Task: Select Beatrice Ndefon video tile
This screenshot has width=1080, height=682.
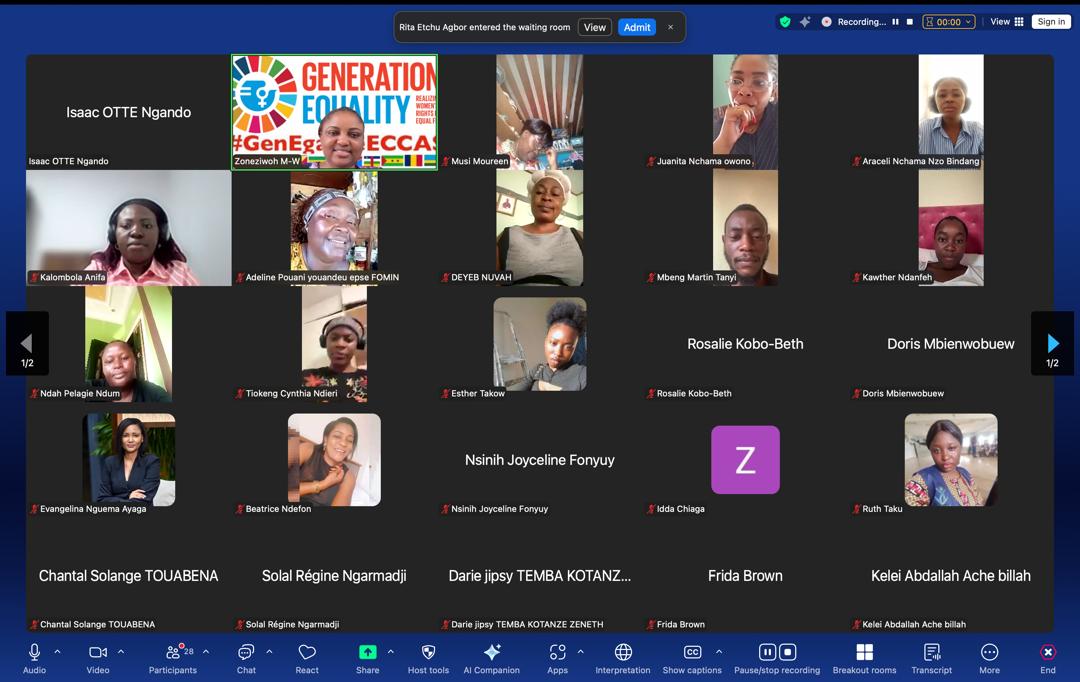Action: coord(334,459)
